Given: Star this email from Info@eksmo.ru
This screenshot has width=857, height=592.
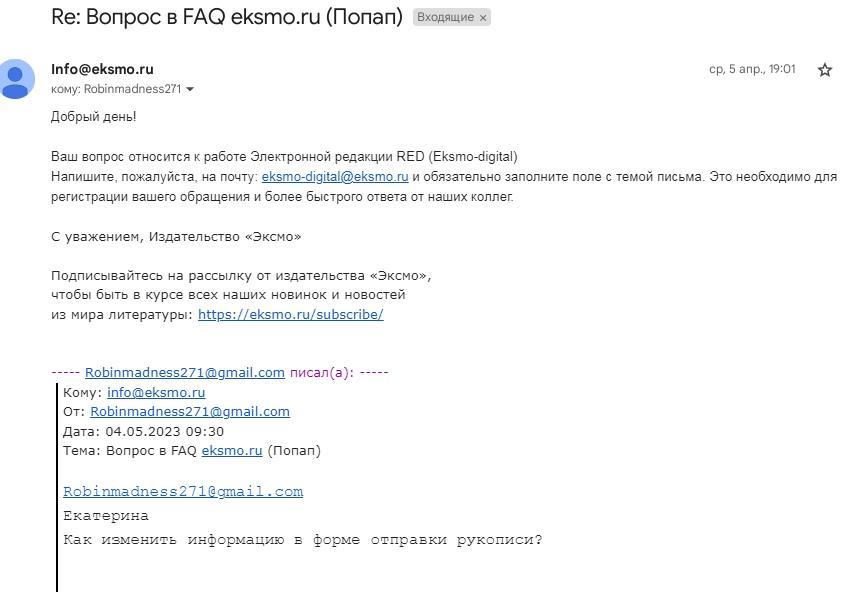Looking at the screenshot, I should click(825, 70).
